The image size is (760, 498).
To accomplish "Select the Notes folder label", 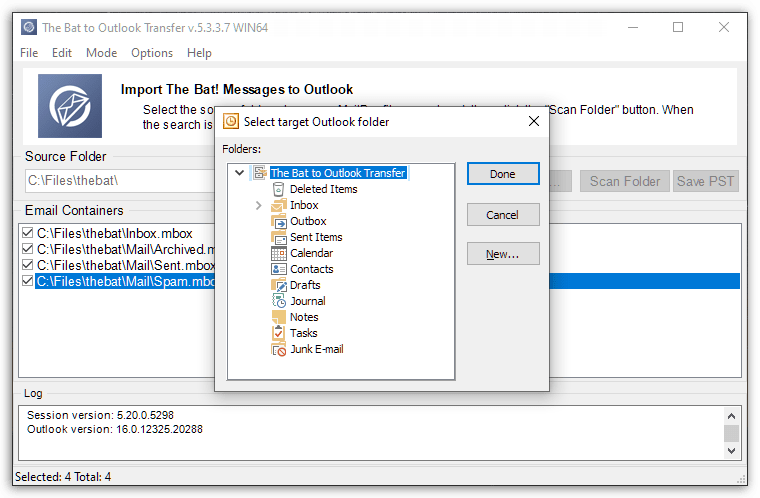I will point(304,317).
